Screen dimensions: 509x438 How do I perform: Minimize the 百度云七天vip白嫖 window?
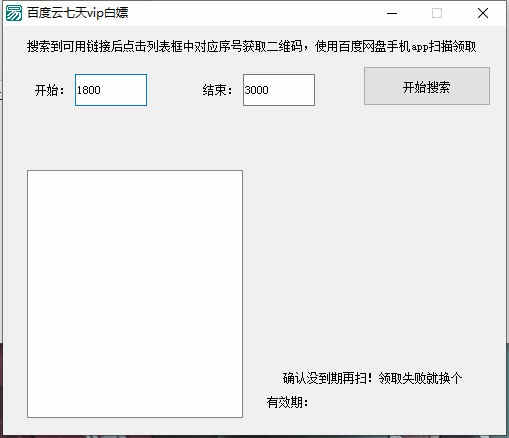coord(392,13)
